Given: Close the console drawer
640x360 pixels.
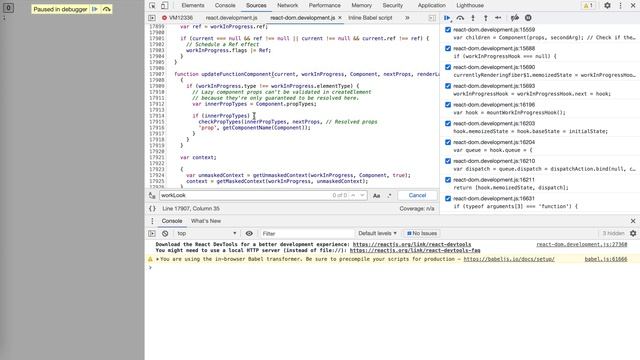Looking at the screenshot, I should tap(633, 221).
